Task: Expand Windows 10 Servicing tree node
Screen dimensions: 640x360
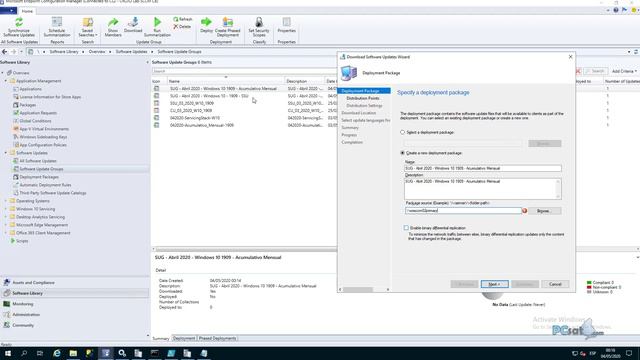Action: click(6, 209)
